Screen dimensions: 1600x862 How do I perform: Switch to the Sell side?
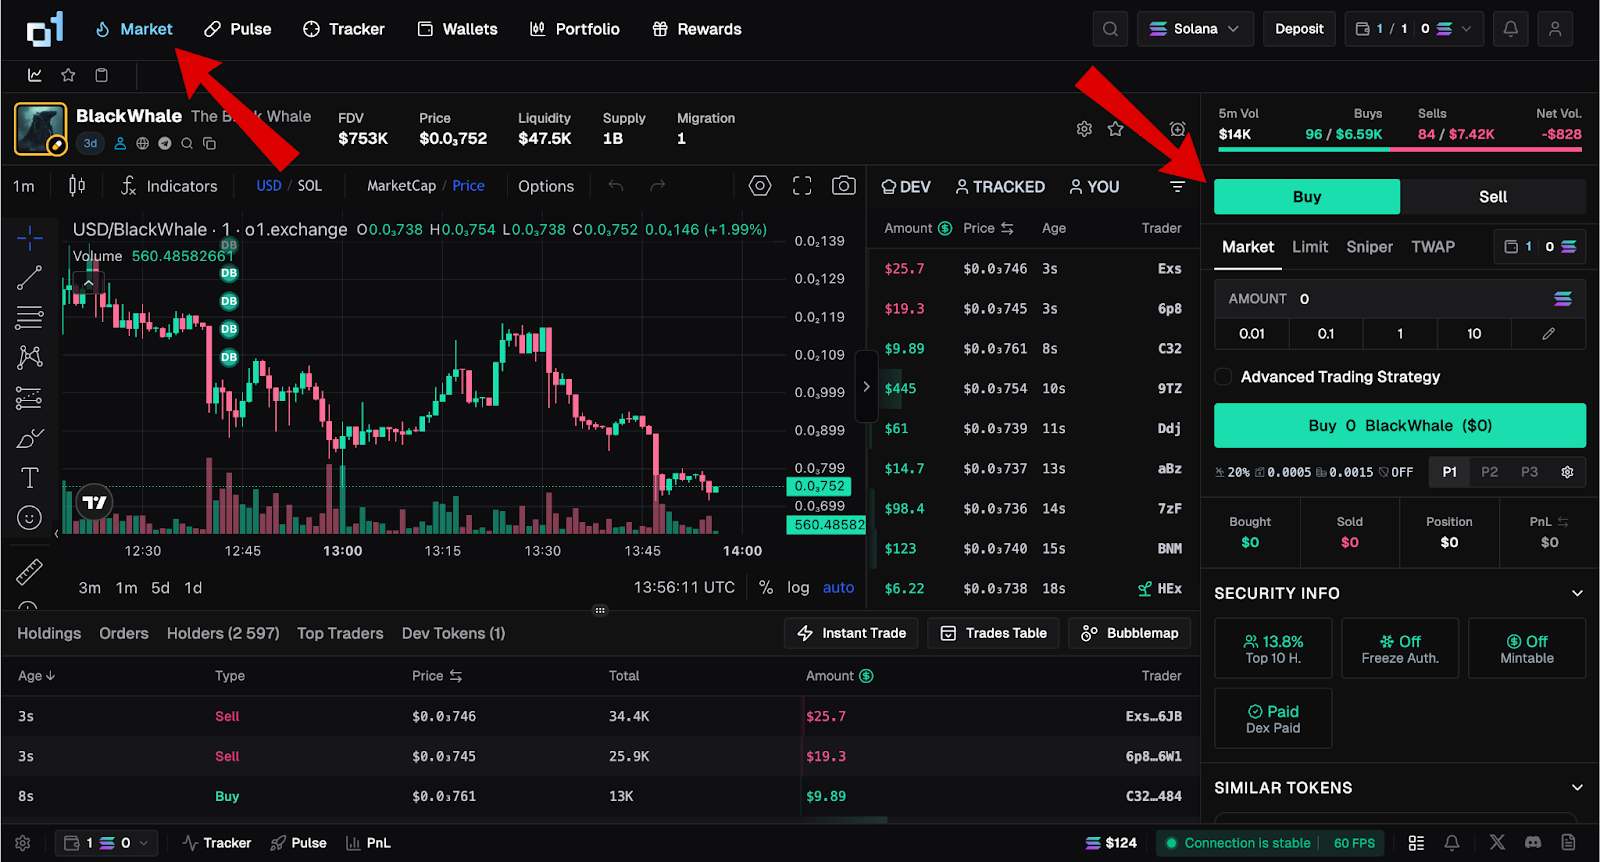click(x=1493, y=197)
